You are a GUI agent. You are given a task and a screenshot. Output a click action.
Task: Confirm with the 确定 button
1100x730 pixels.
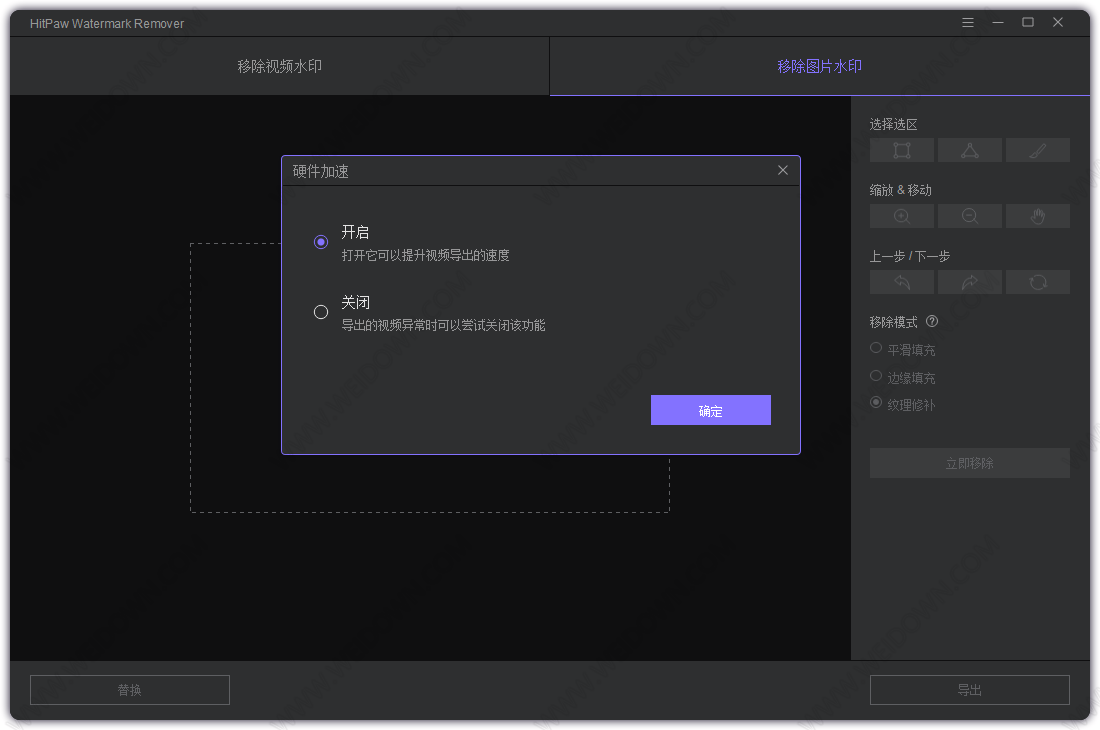710,410
